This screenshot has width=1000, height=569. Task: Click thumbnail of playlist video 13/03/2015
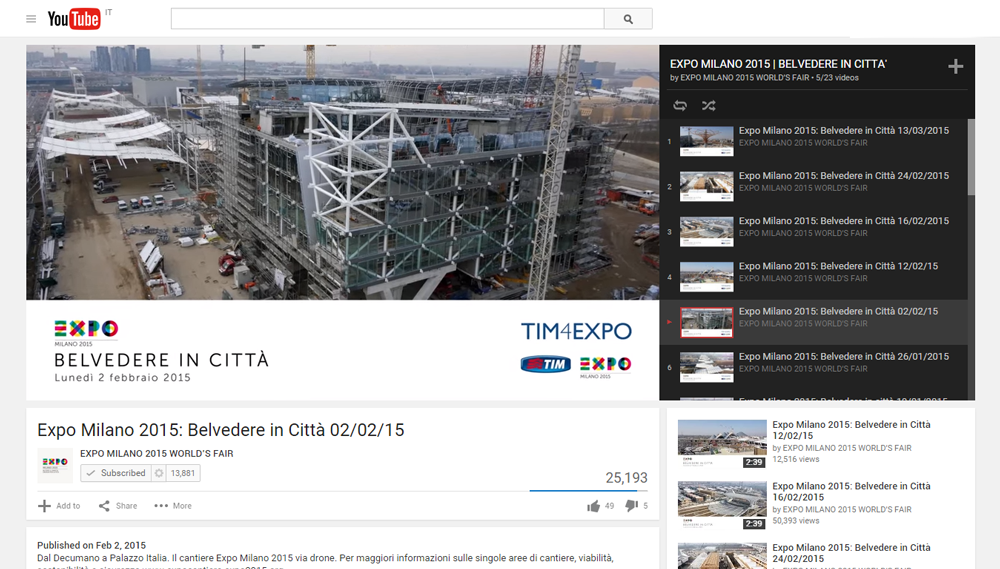[707, 141]
